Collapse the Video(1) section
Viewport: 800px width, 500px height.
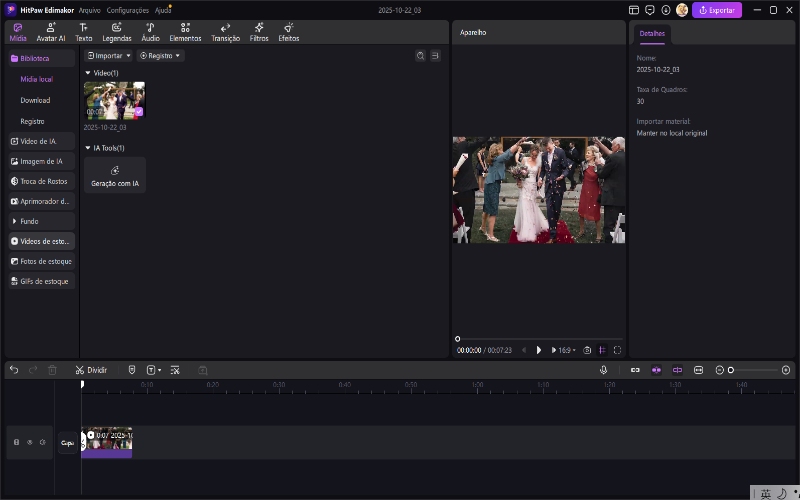87,73
